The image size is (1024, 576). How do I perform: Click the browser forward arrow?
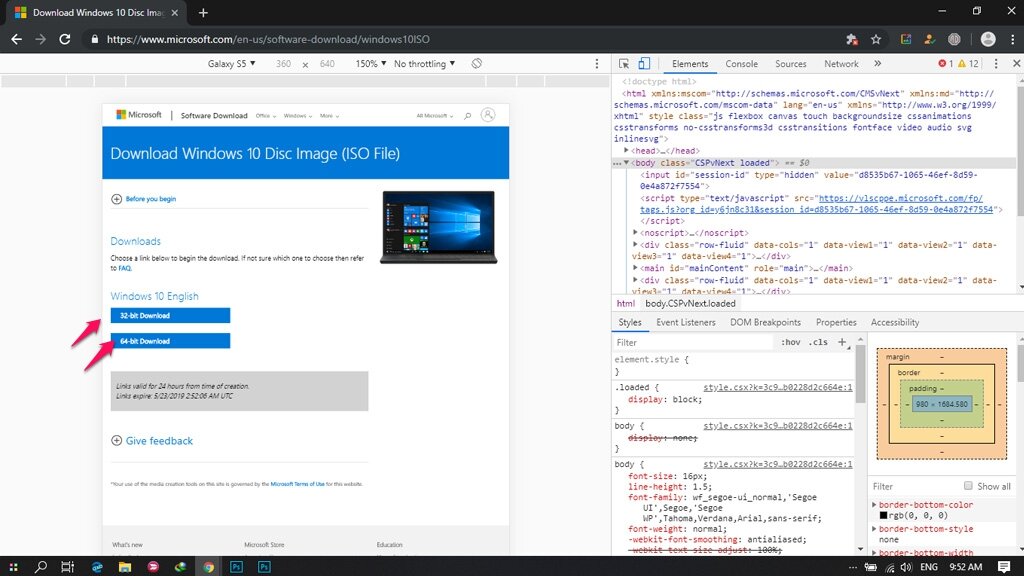point(40,39)
